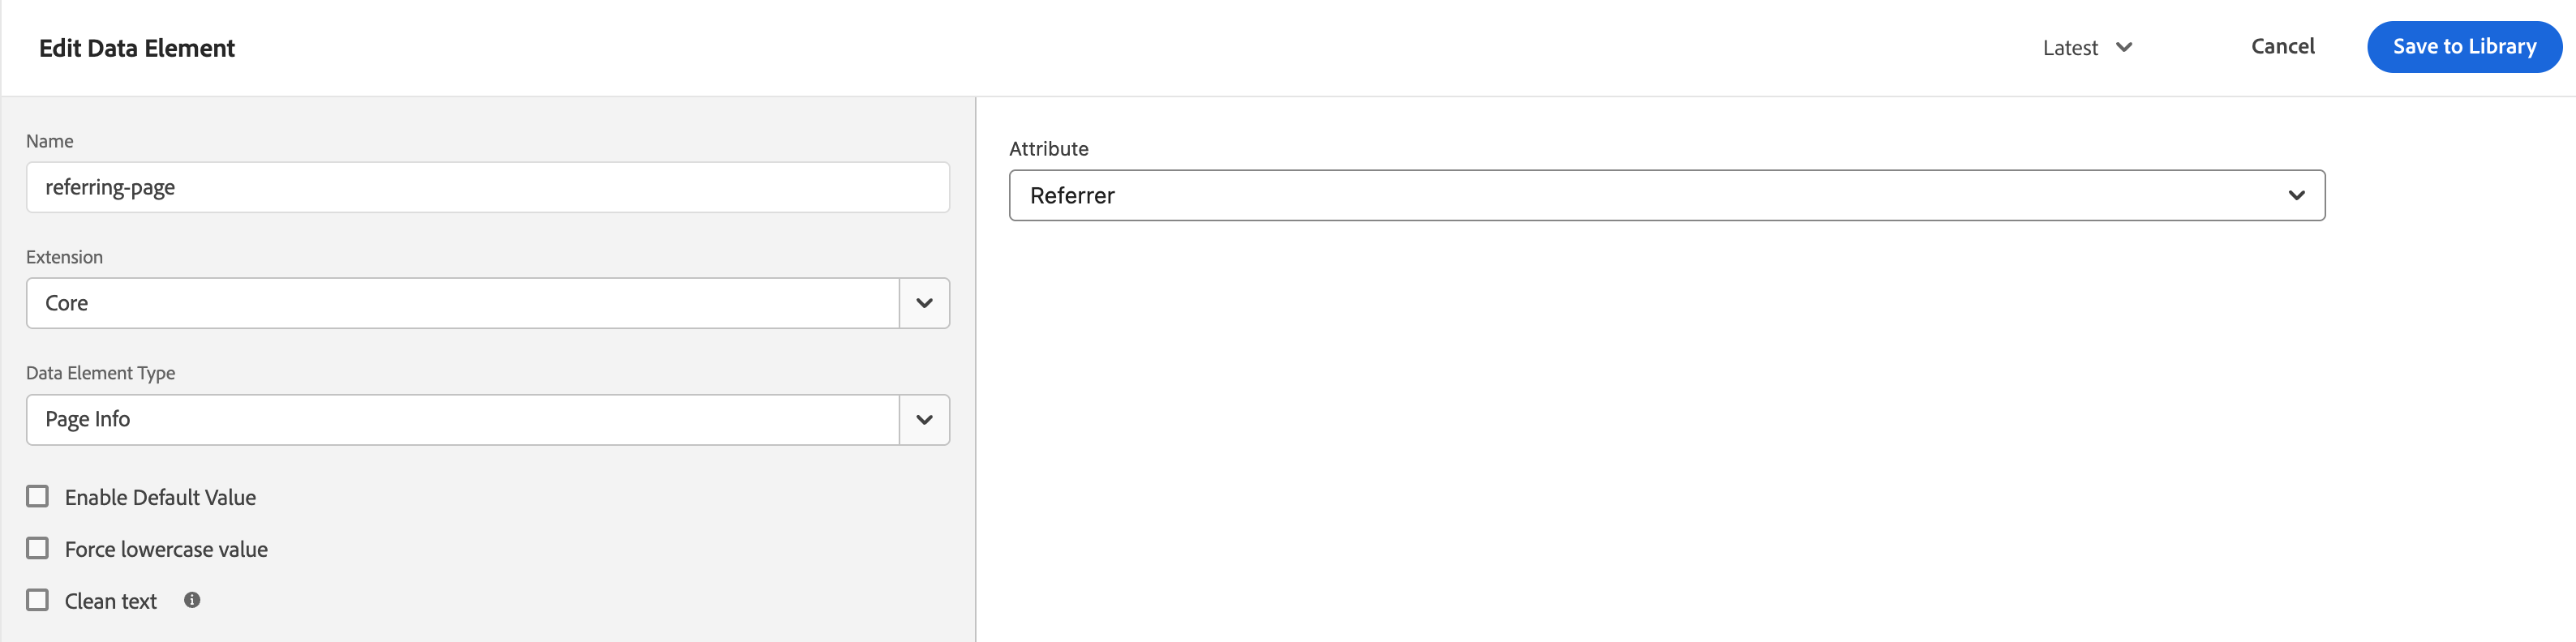This screenshot has width=2576, height=642.
Task: Click the Save to Library button
Action: click(x=2464, y=46)
